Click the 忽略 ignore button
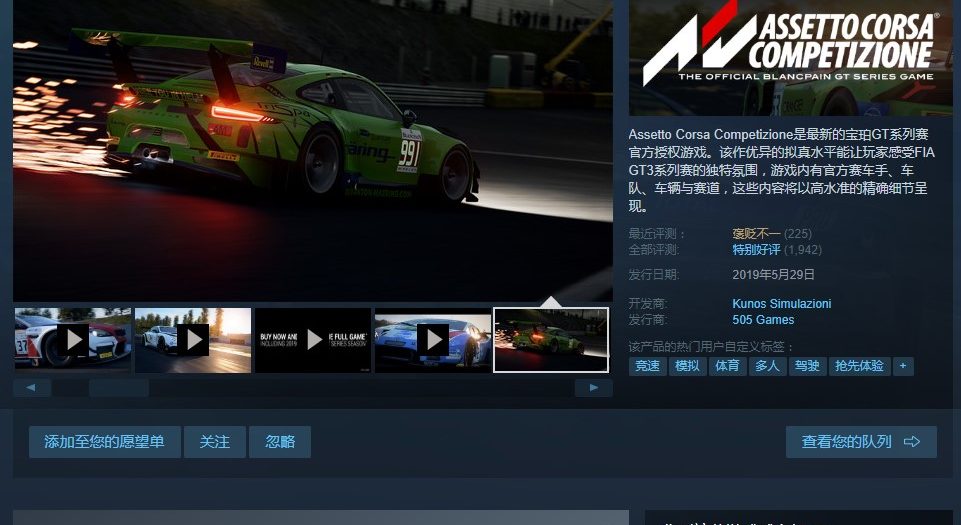The image size is (961, 525). tap(280, 442)
